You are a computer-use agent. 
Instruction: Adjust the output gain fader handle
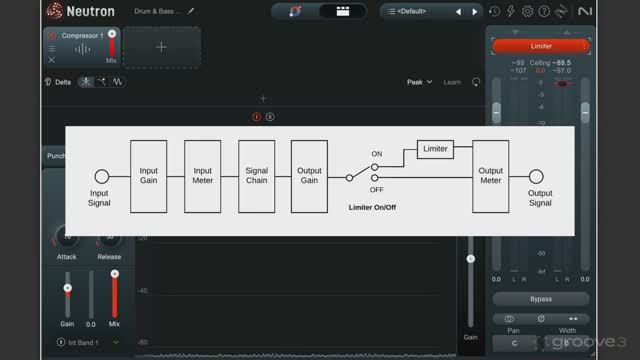tap(585, 112)
